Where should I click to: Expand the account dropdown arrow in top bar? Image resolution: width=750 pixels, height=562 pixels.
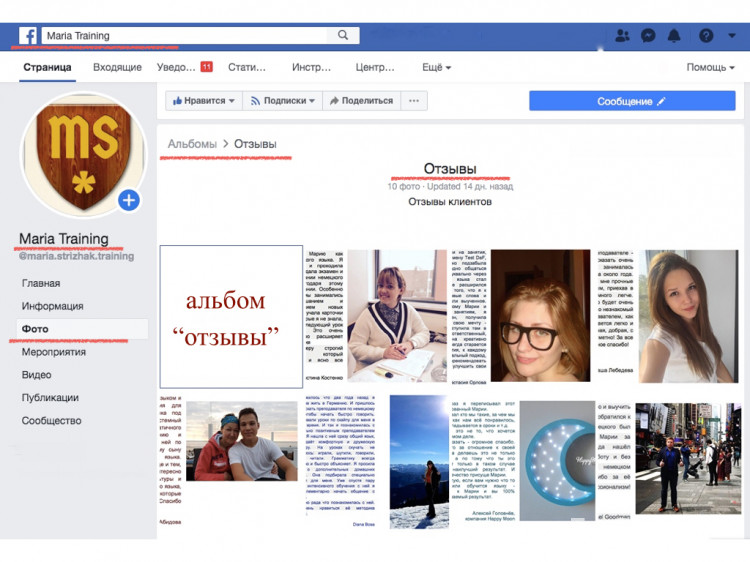732,36
